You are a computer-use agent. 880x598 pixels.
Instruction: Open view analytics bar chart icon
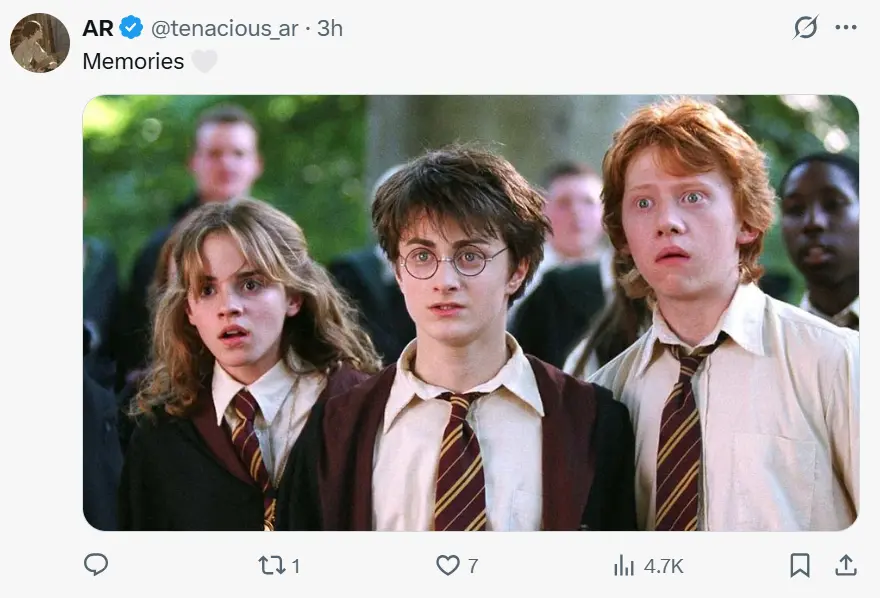(x=624, y=565)
